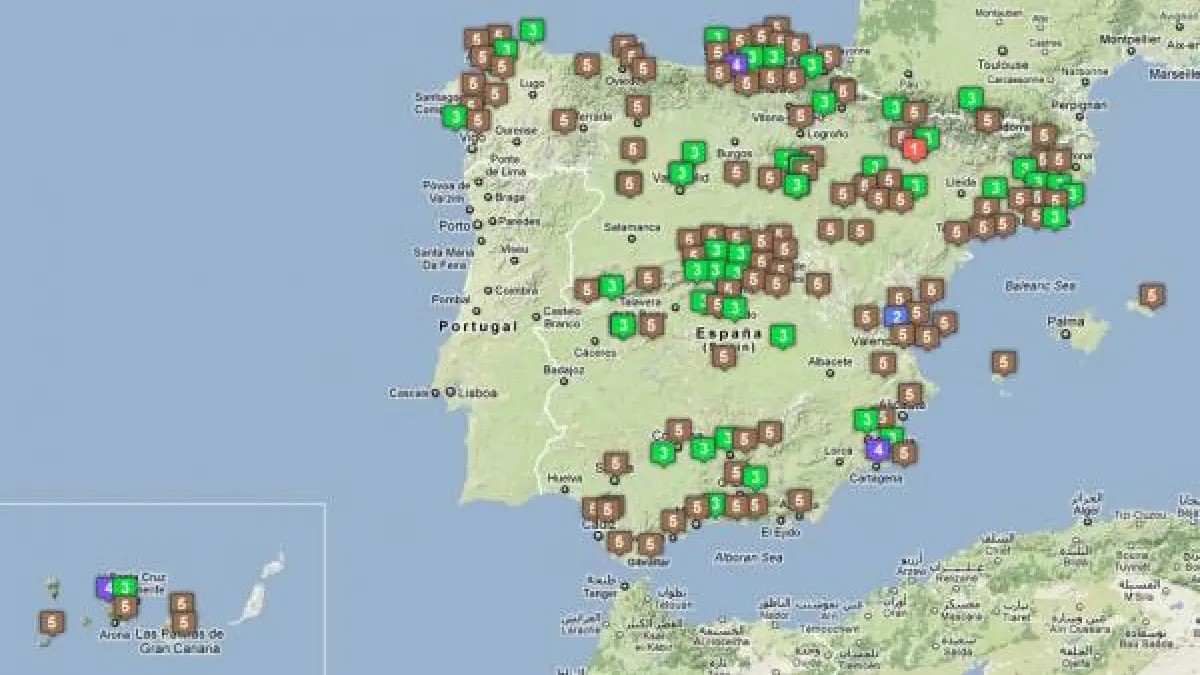1200x675 pixels.
Task: Click the Badajoz city label
Action: (564, 369)
